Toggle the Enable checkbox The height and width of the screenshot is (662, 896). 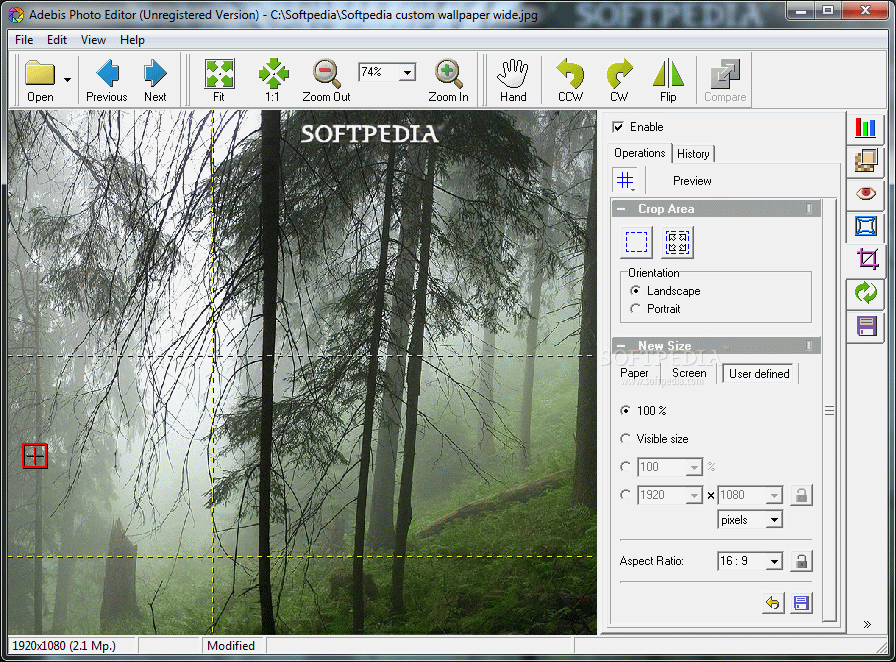pos(618,127)
